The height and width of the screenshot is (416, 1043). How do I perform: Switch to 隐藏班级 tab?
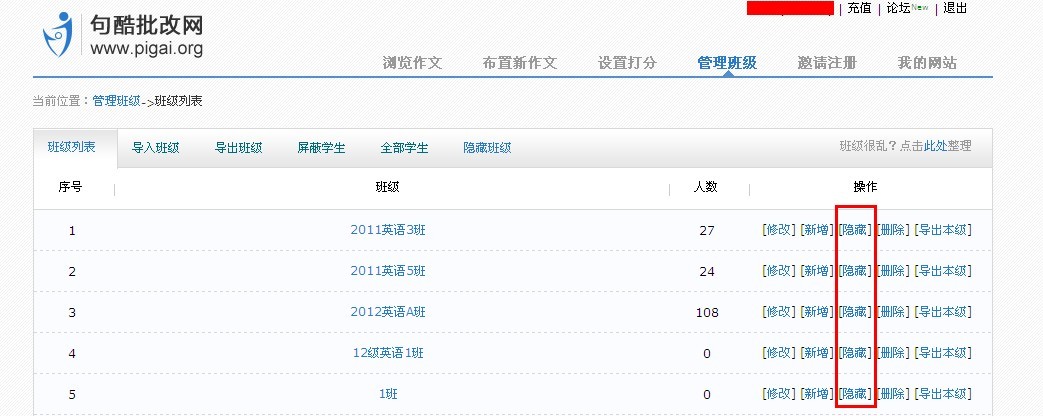point(488,148)
